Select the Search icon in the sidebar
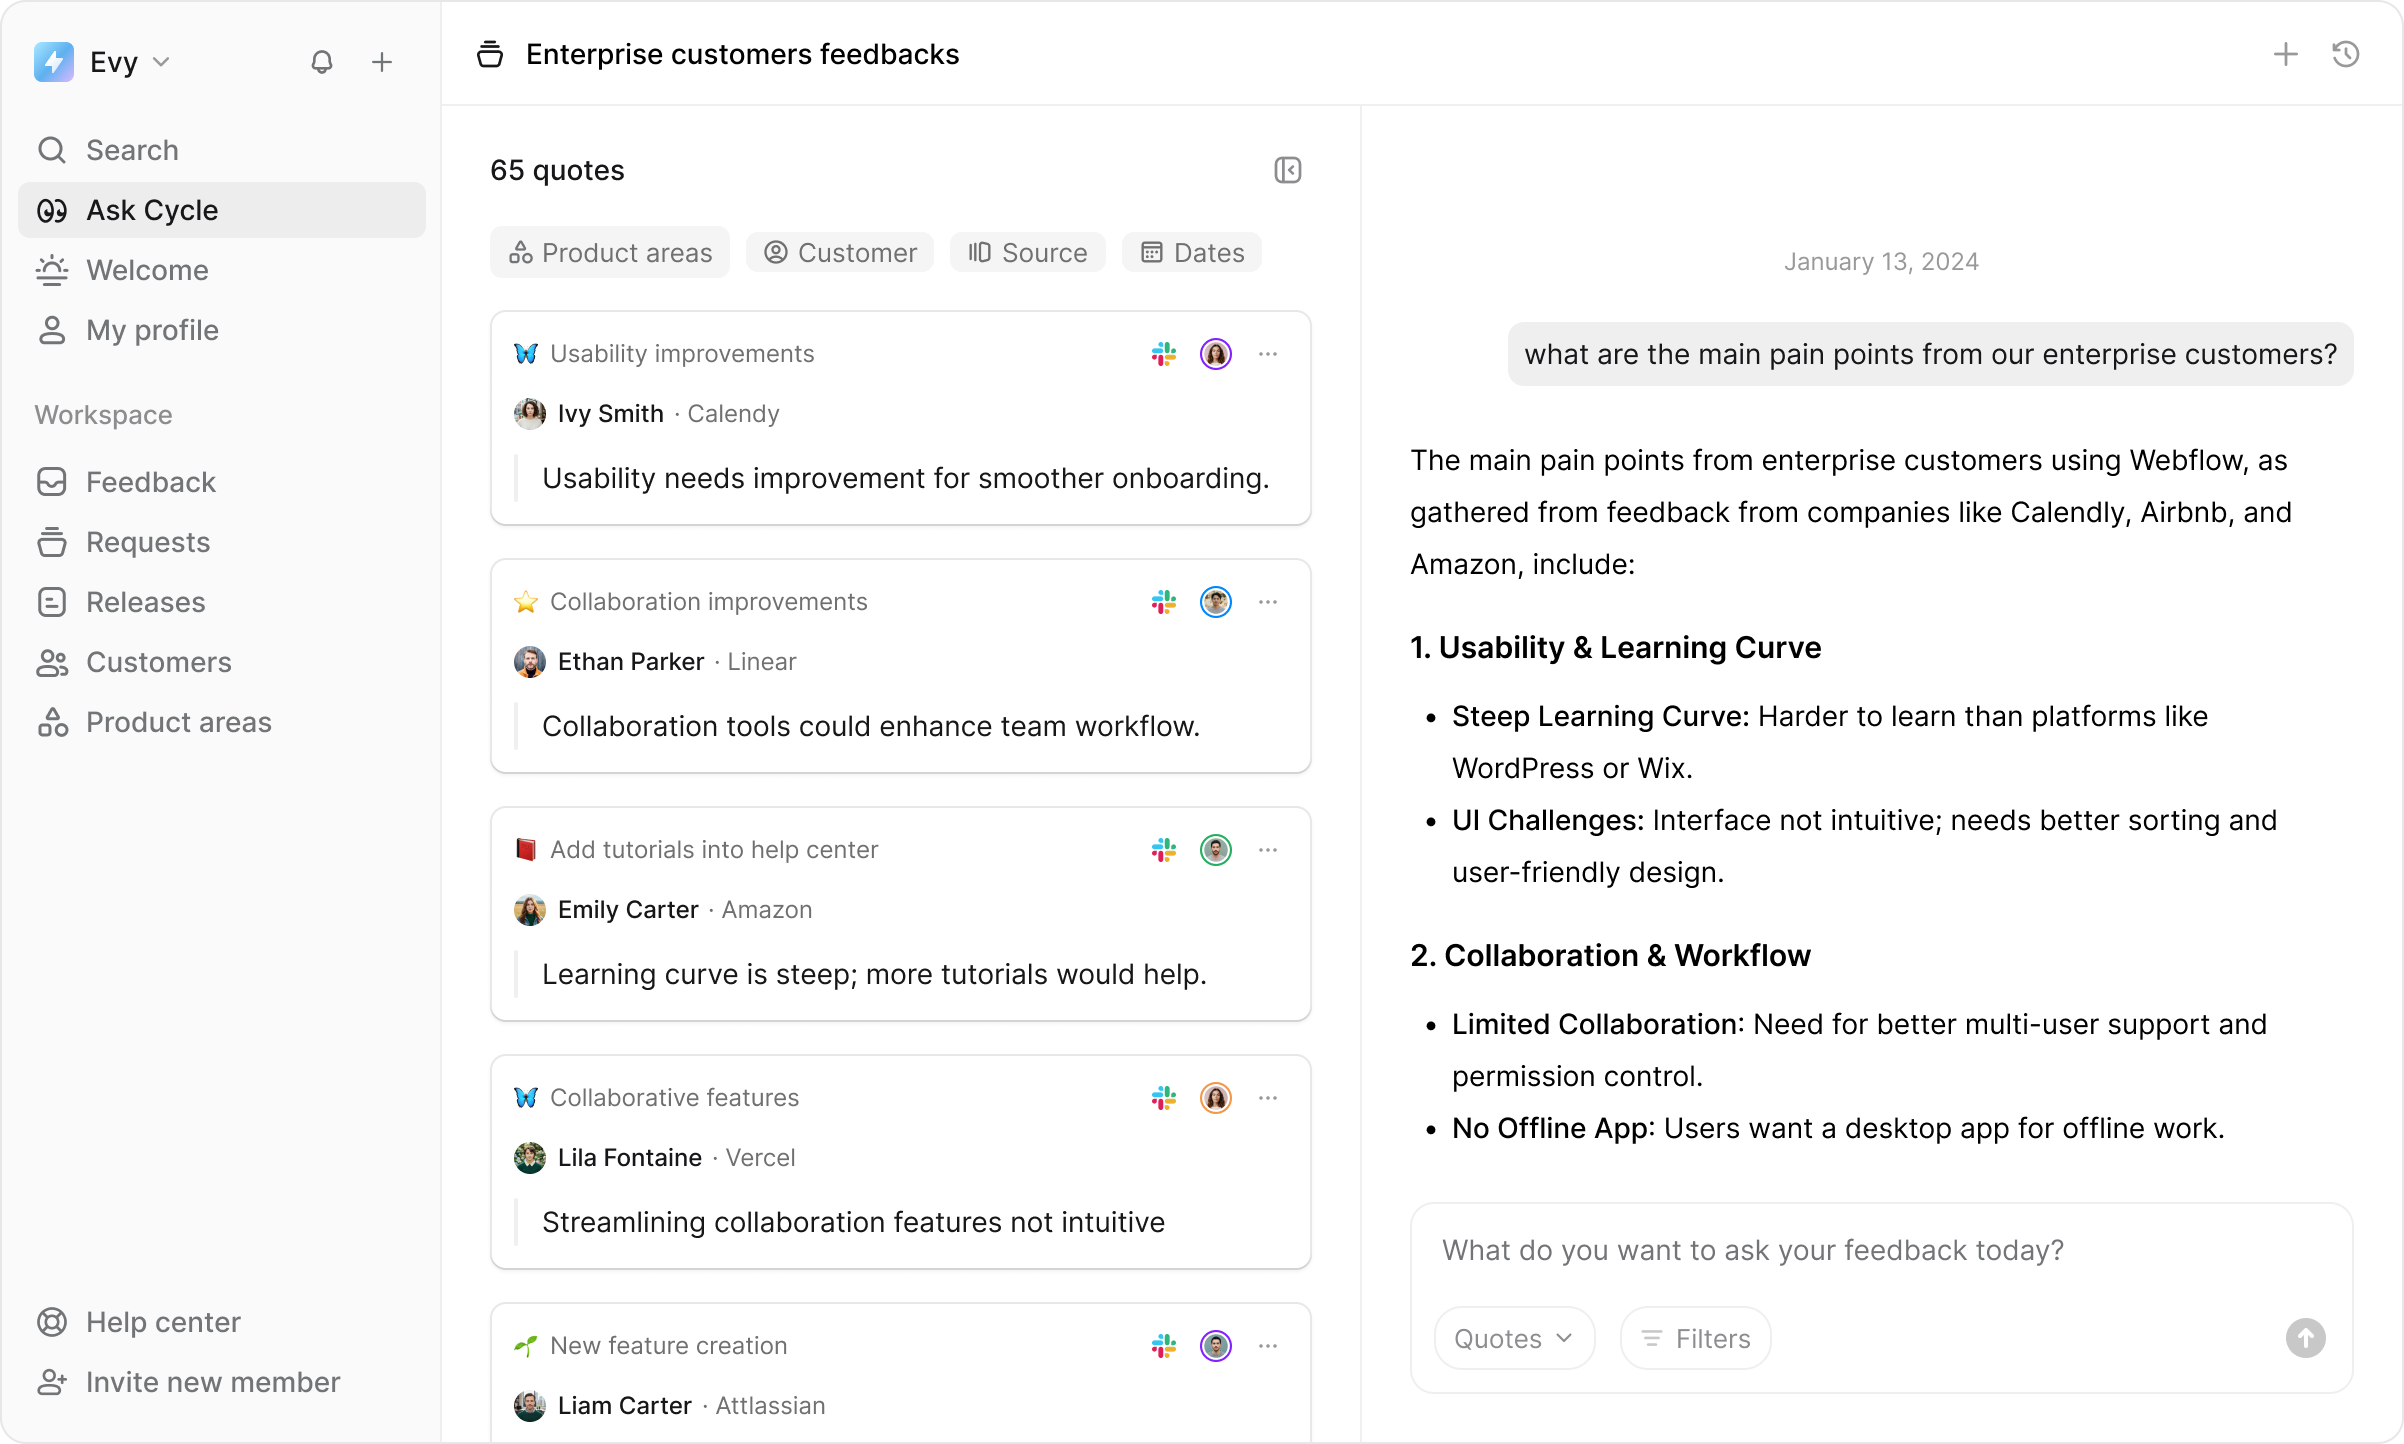 [x=53, y=149]
